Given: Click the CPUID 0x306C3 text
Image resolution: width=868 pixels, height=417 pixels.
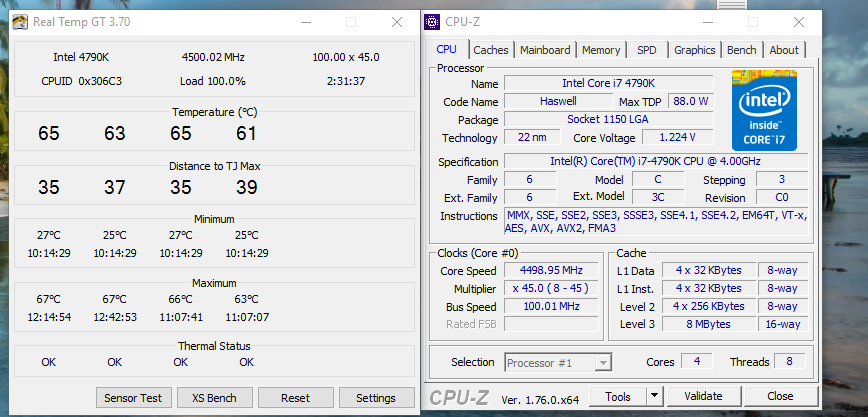Looking at the screenshot, I should point(81,81).
